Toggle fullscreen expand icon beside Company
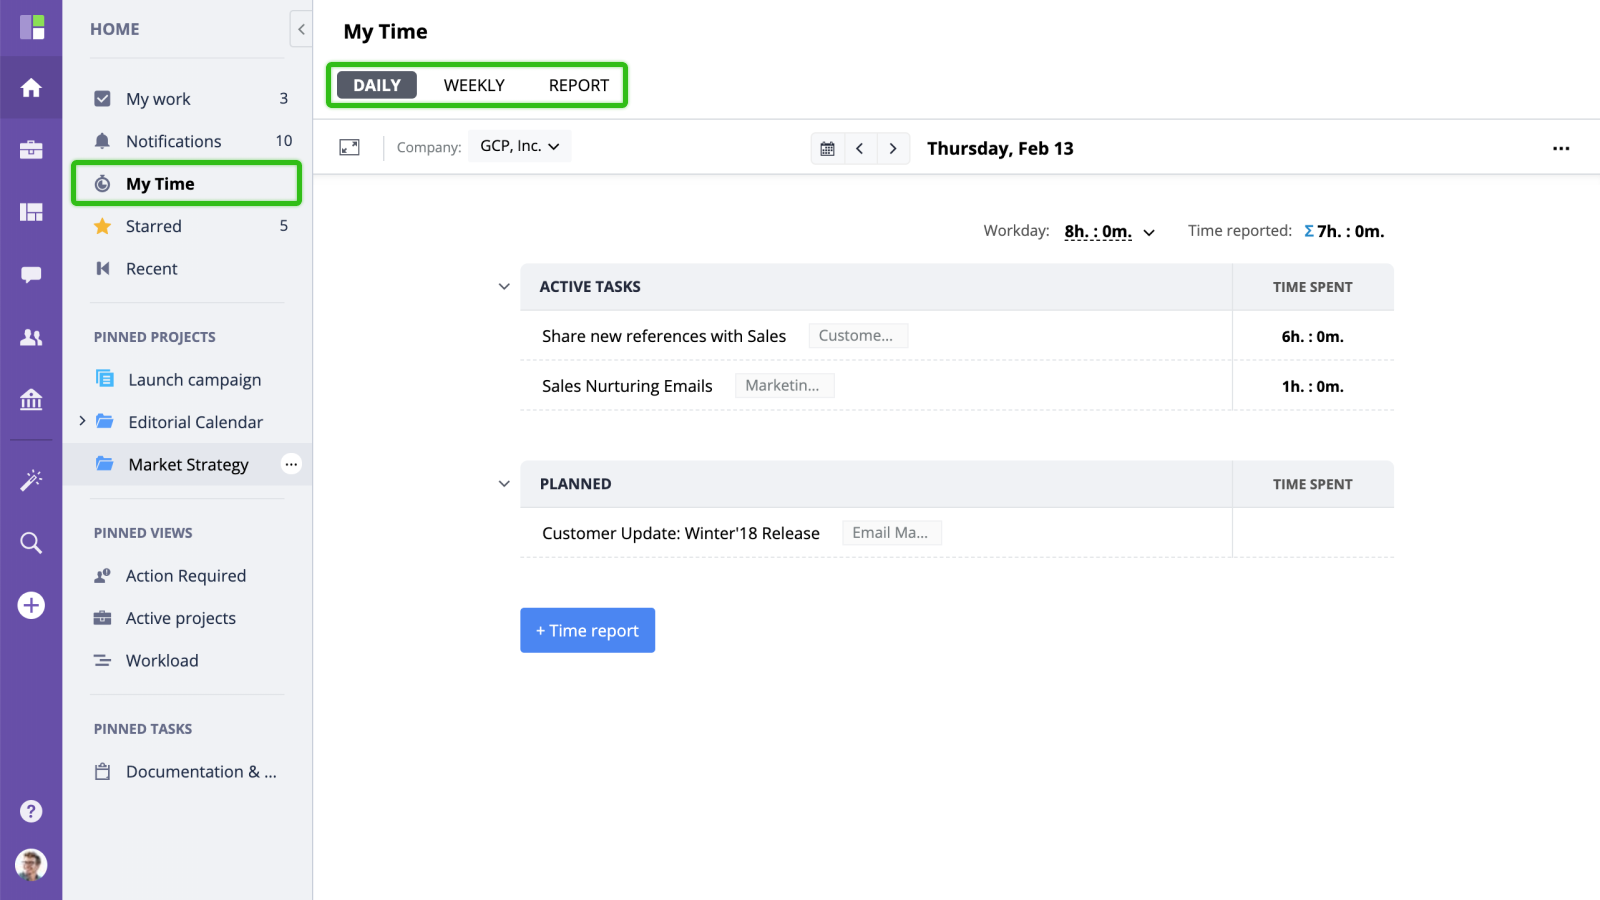Viewport: 1600px width, 900px height. click(x=349, y=147)
